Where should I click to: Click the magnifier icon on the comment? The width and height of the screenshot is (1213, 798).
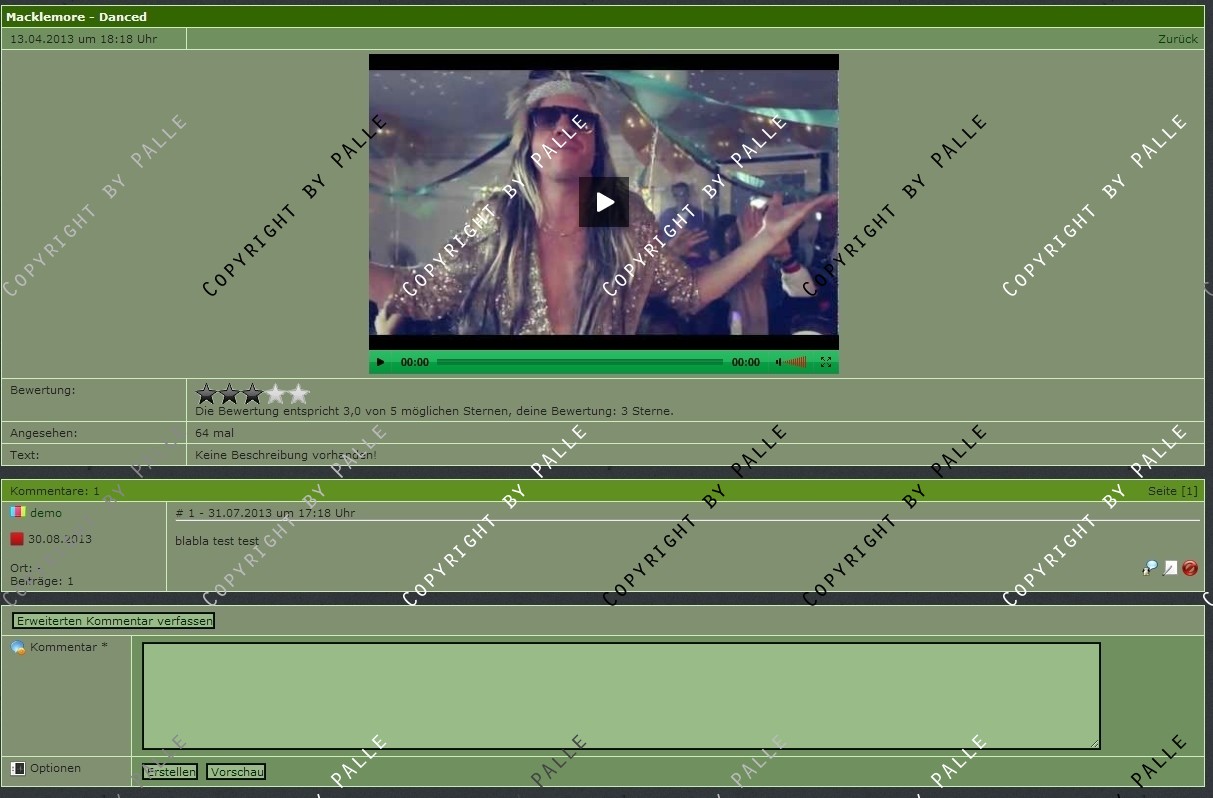(1150, 568)
